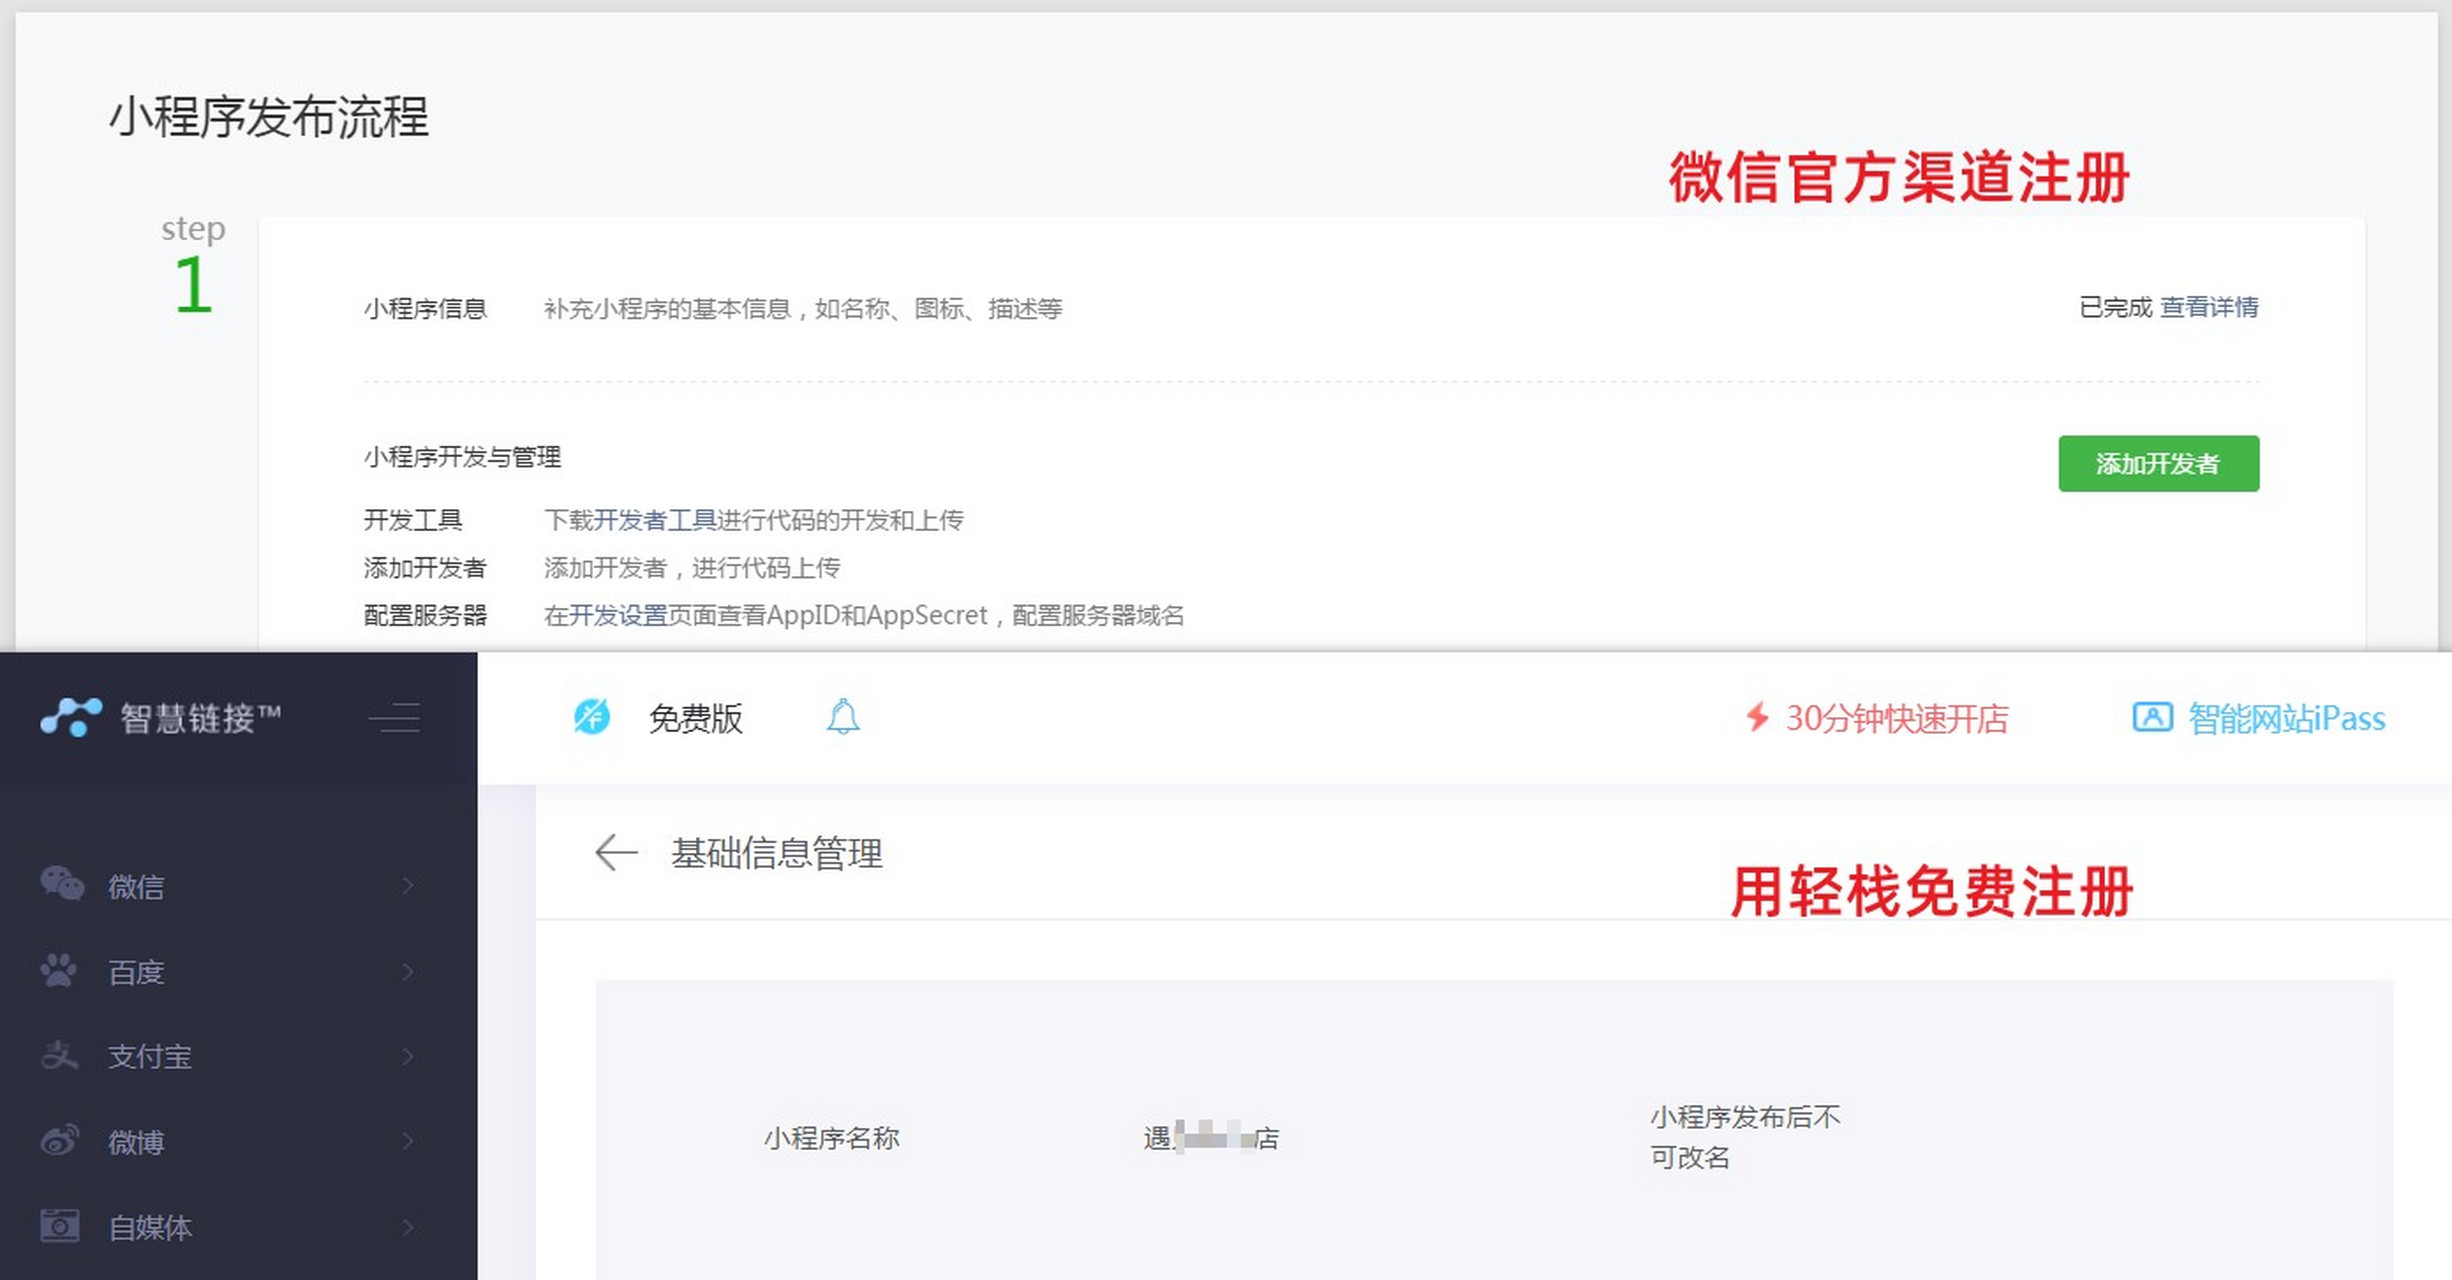The height and width of the screenshot is (1280, 2452).
Task: Click the 小程序发布后不可改名 note
Action: pos(1745,1137)
